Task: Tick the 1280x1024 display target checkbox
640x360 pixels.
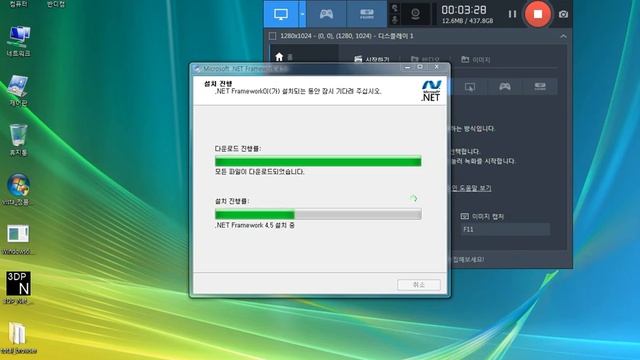Action: point(272,36)
